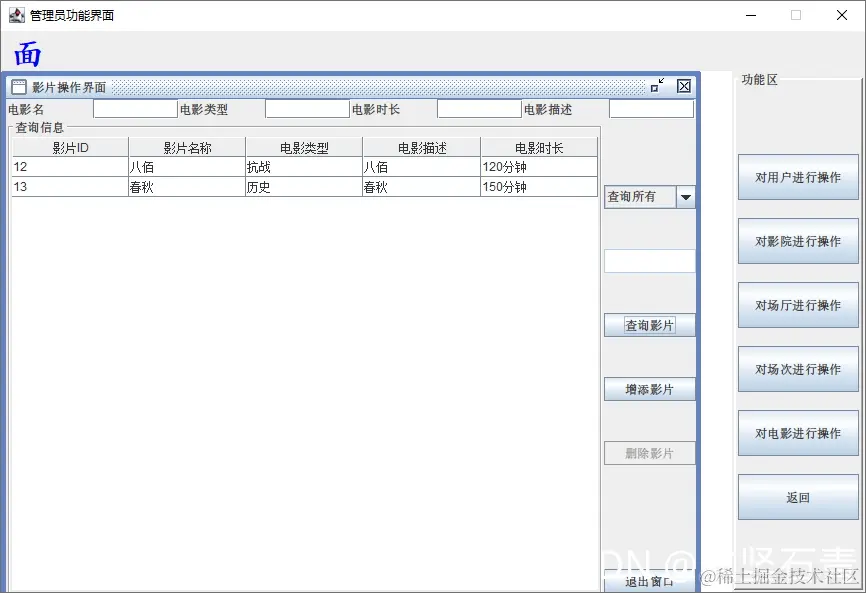The height and width of the screenshot is (593, 866).
Task: Select the 120分钟 duration cell
Action: (539, 167)
